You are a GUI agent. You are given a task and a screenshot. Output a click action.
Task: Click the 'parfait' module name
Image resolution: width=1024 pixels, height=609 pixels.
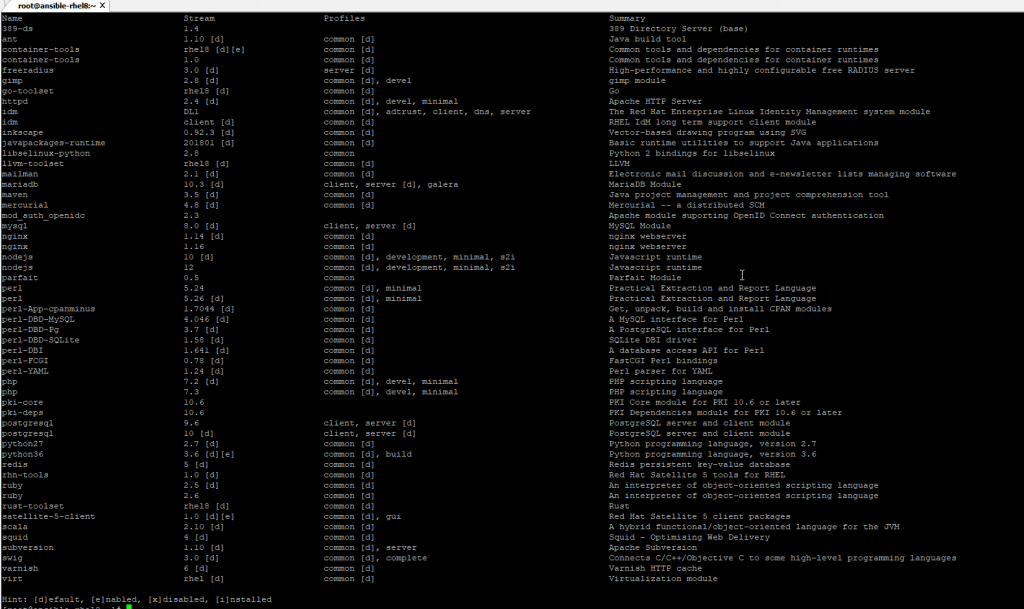tap(20, 278)
